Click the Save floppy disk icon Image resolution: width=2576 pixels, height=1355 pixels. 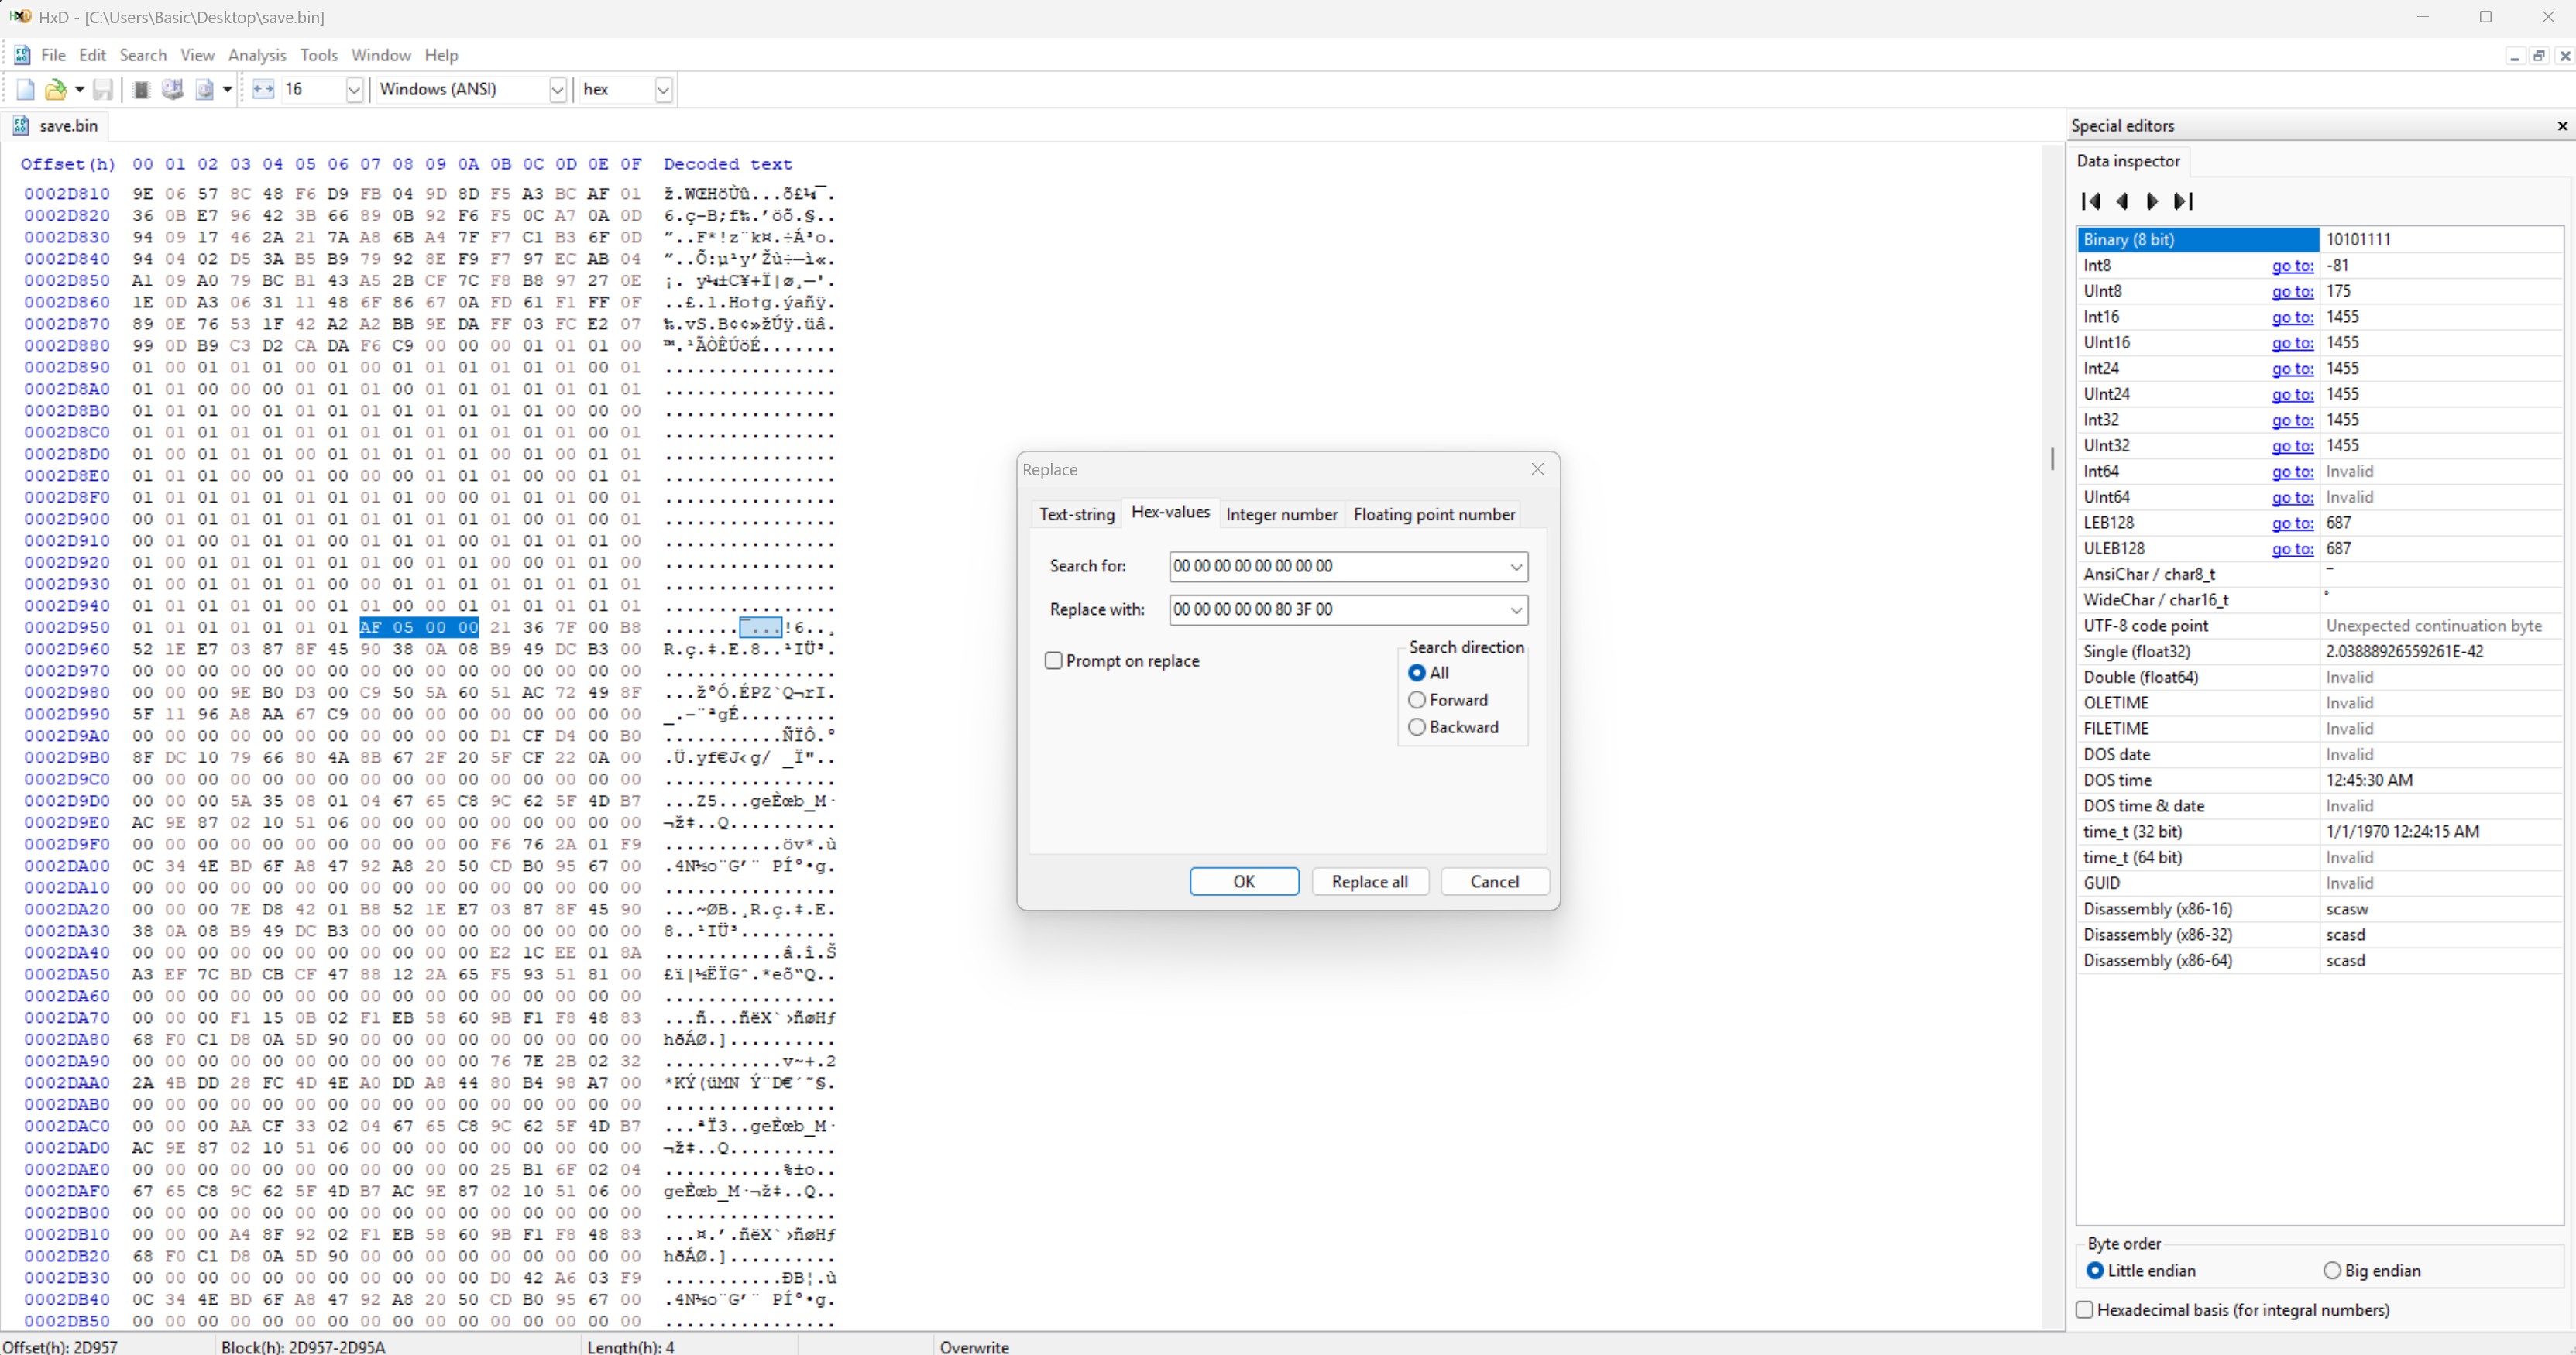[x=102, y=90]
